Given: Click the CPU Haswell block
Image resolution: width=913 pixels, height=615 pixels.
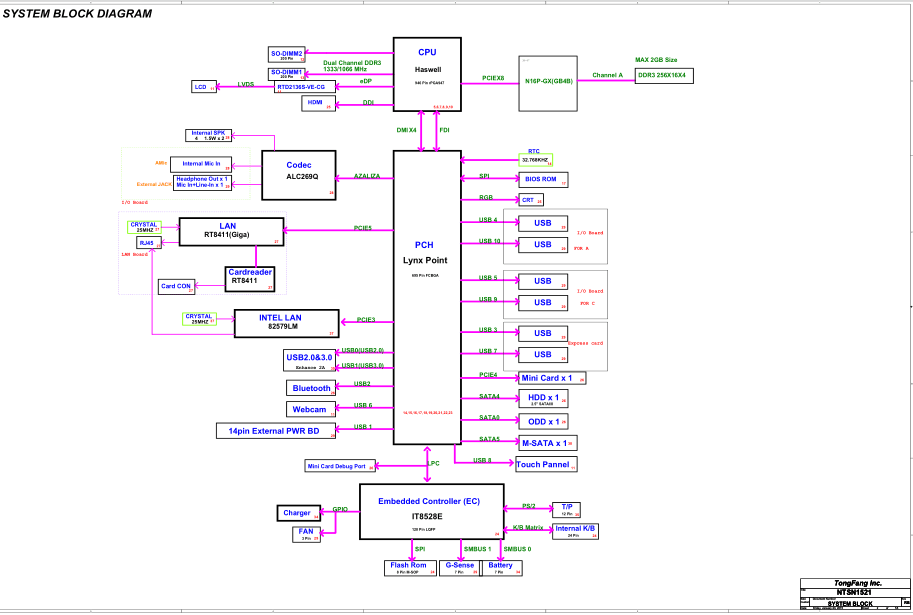Looking at the screenshot, I should [x=427, y=75].
